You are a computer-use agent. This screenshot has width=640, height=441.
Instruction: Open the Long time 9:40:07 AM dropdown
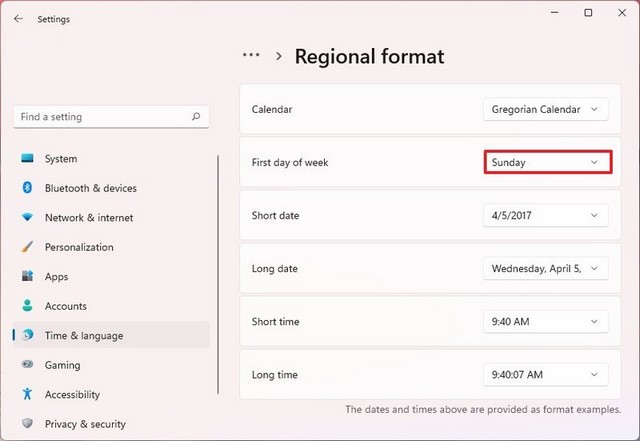click(546, 374)
